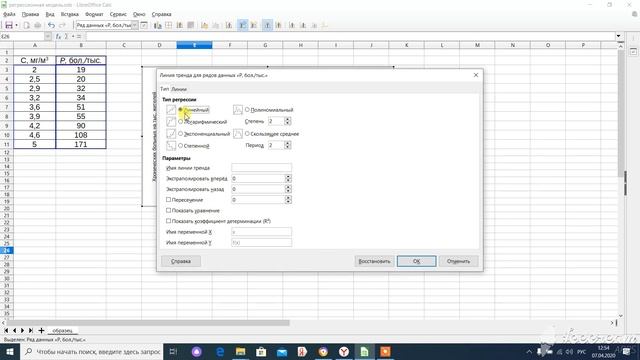Click the chart type icon
The height and width of the screenshot is (360, 640).
[158, 25]
